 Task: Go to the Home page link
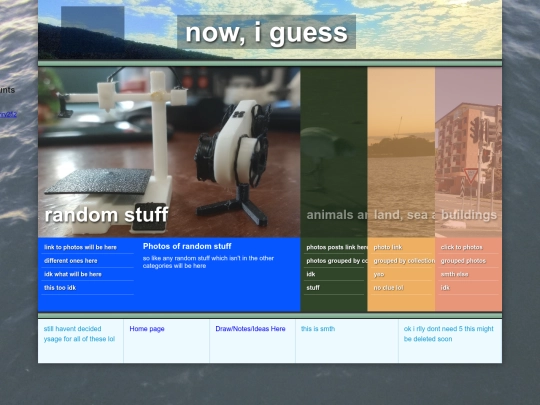[x=147, y=329]
